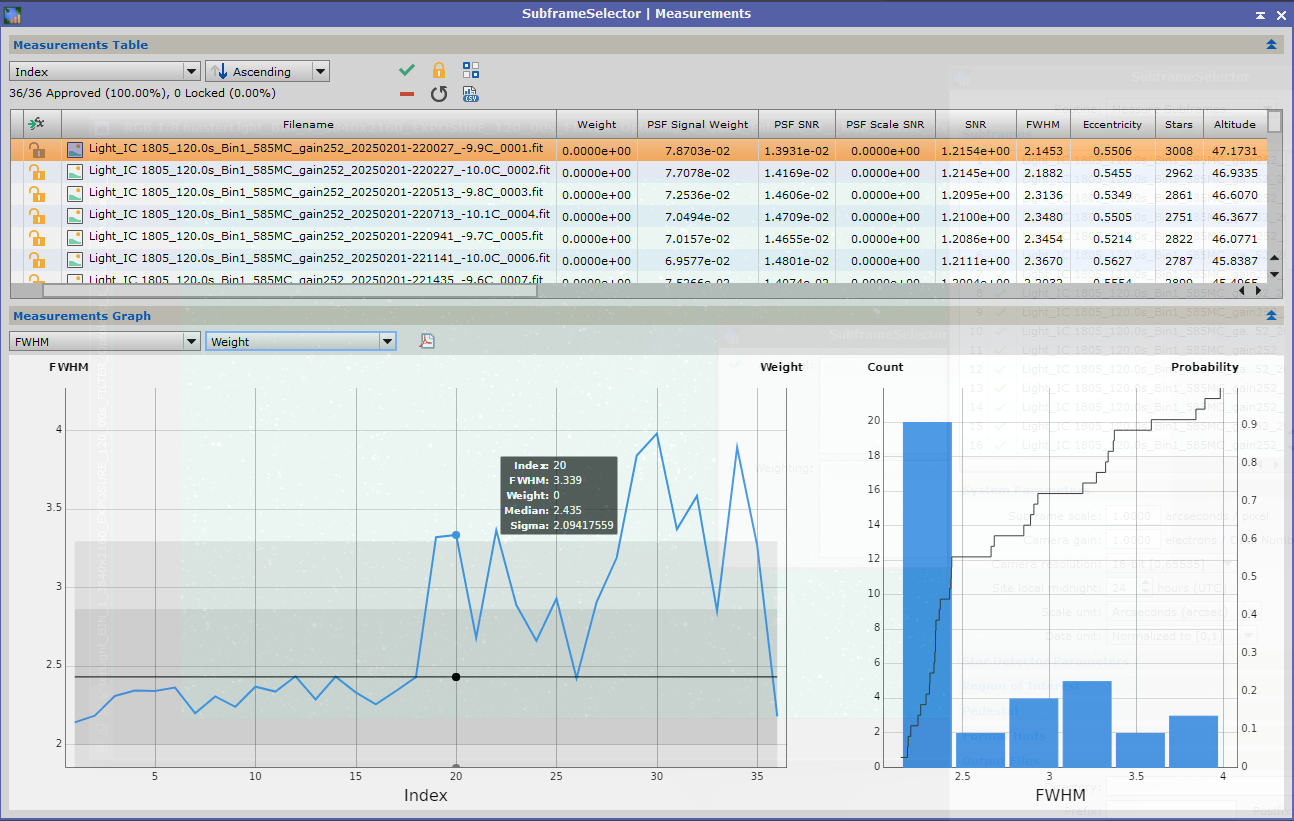1294x821 pixels.
Task: Click the table's horizontal scrollbar thumb
Action: coord(290,291)
